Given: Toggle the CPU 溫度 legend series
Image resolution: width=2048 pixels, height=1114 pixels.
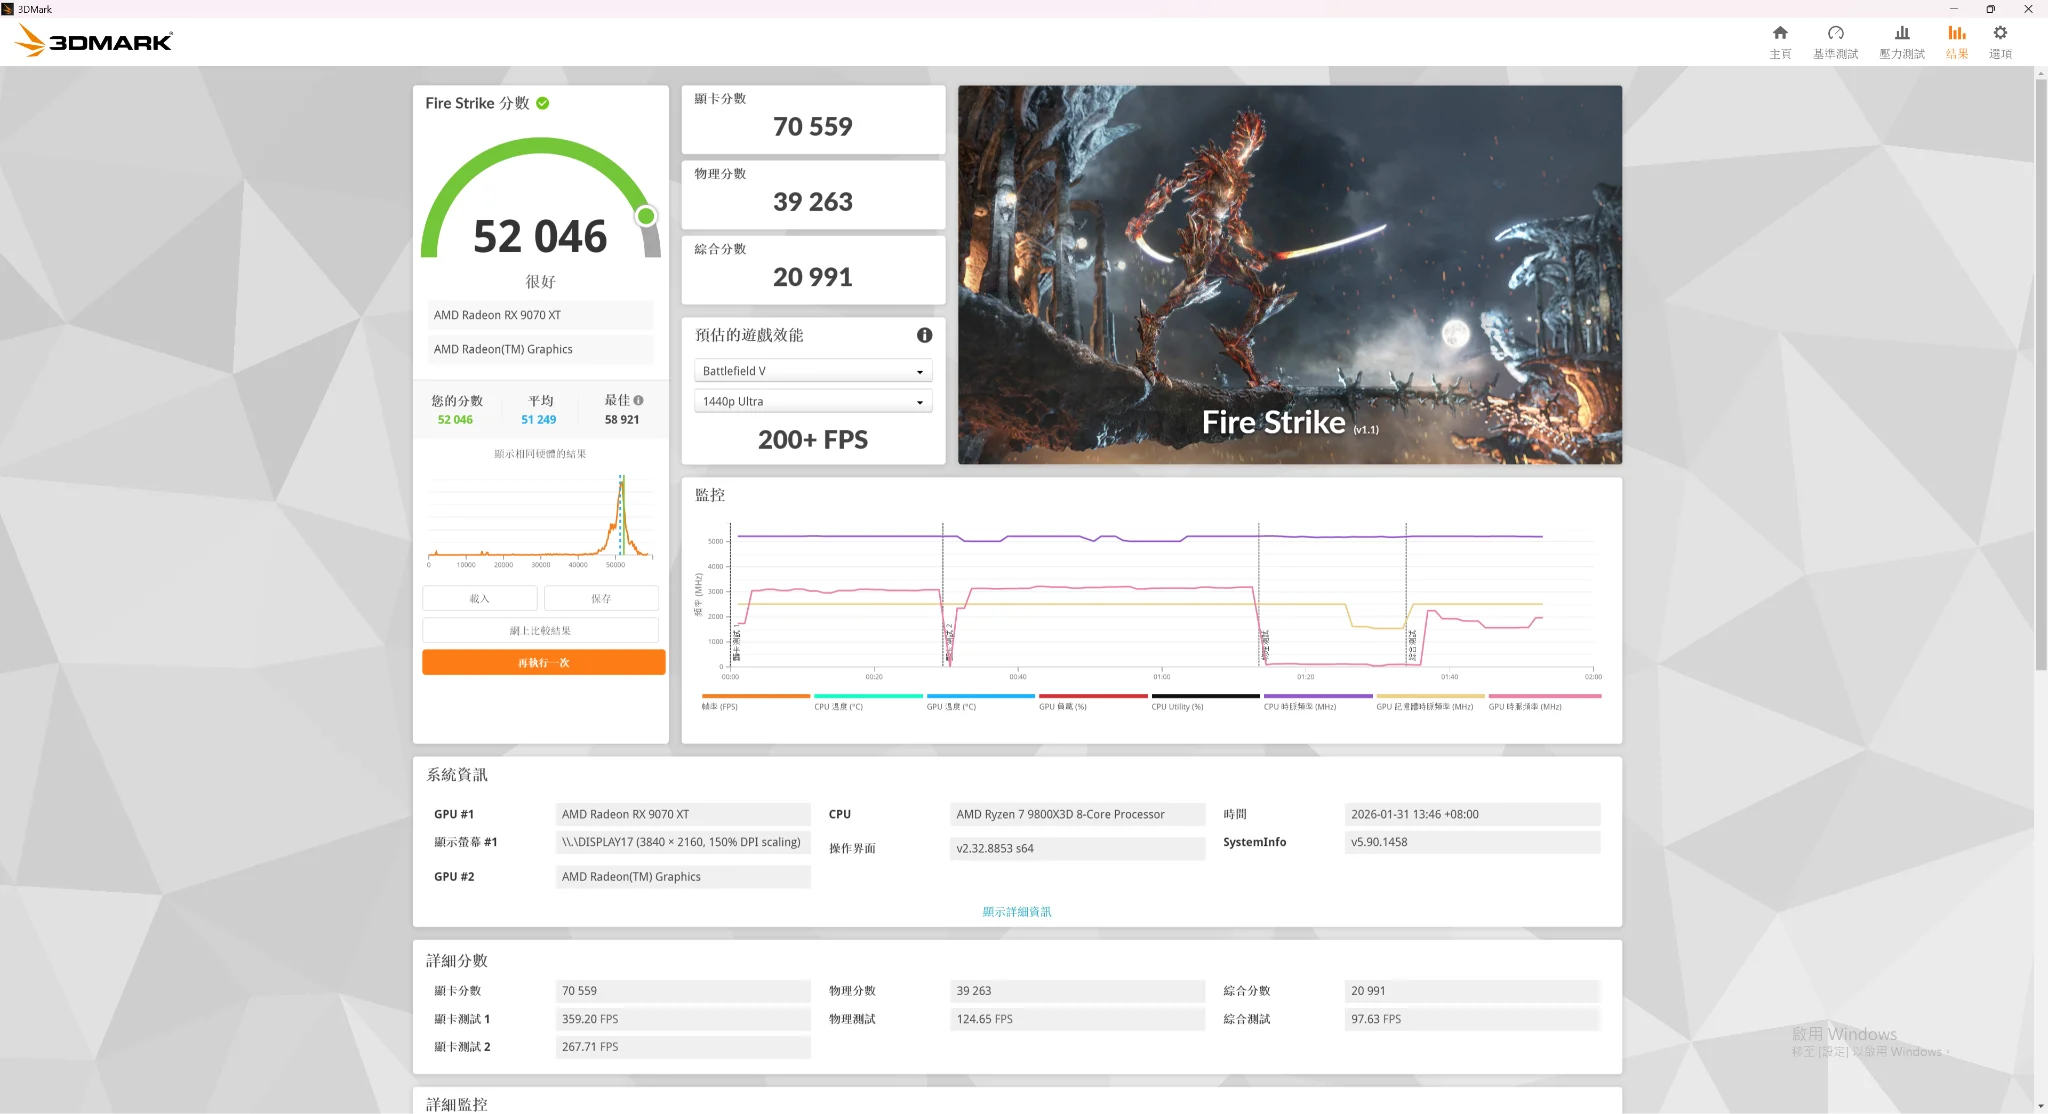Looking at the screenshot, I should click(838, 706).
